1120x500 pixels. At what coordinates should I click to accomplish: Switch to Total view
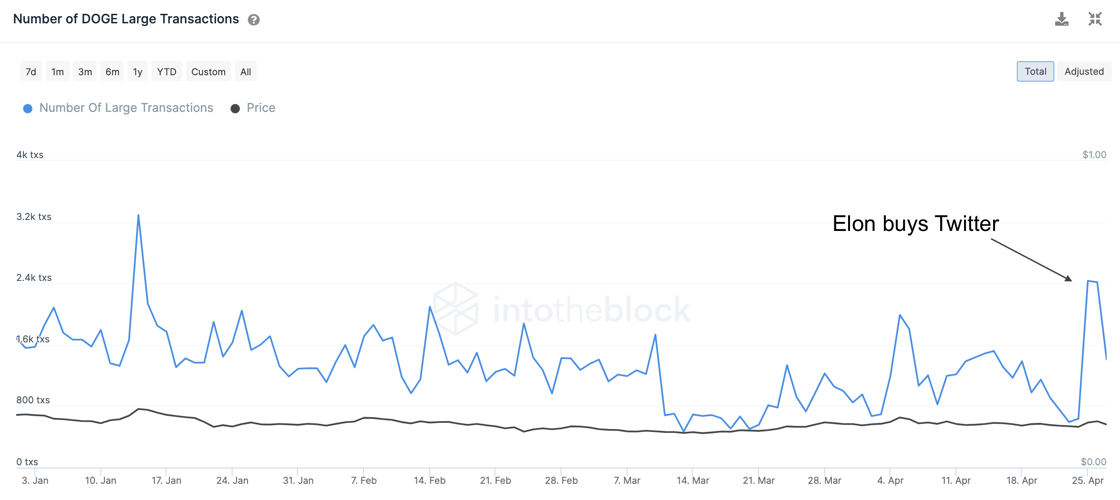click(1035, 72)
